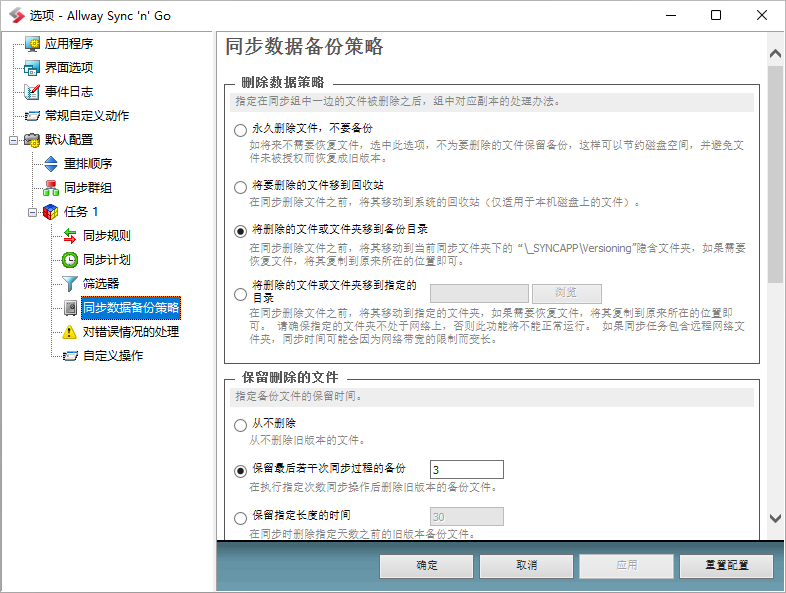Click the 事件日志 notepad icon

[32, 92]
